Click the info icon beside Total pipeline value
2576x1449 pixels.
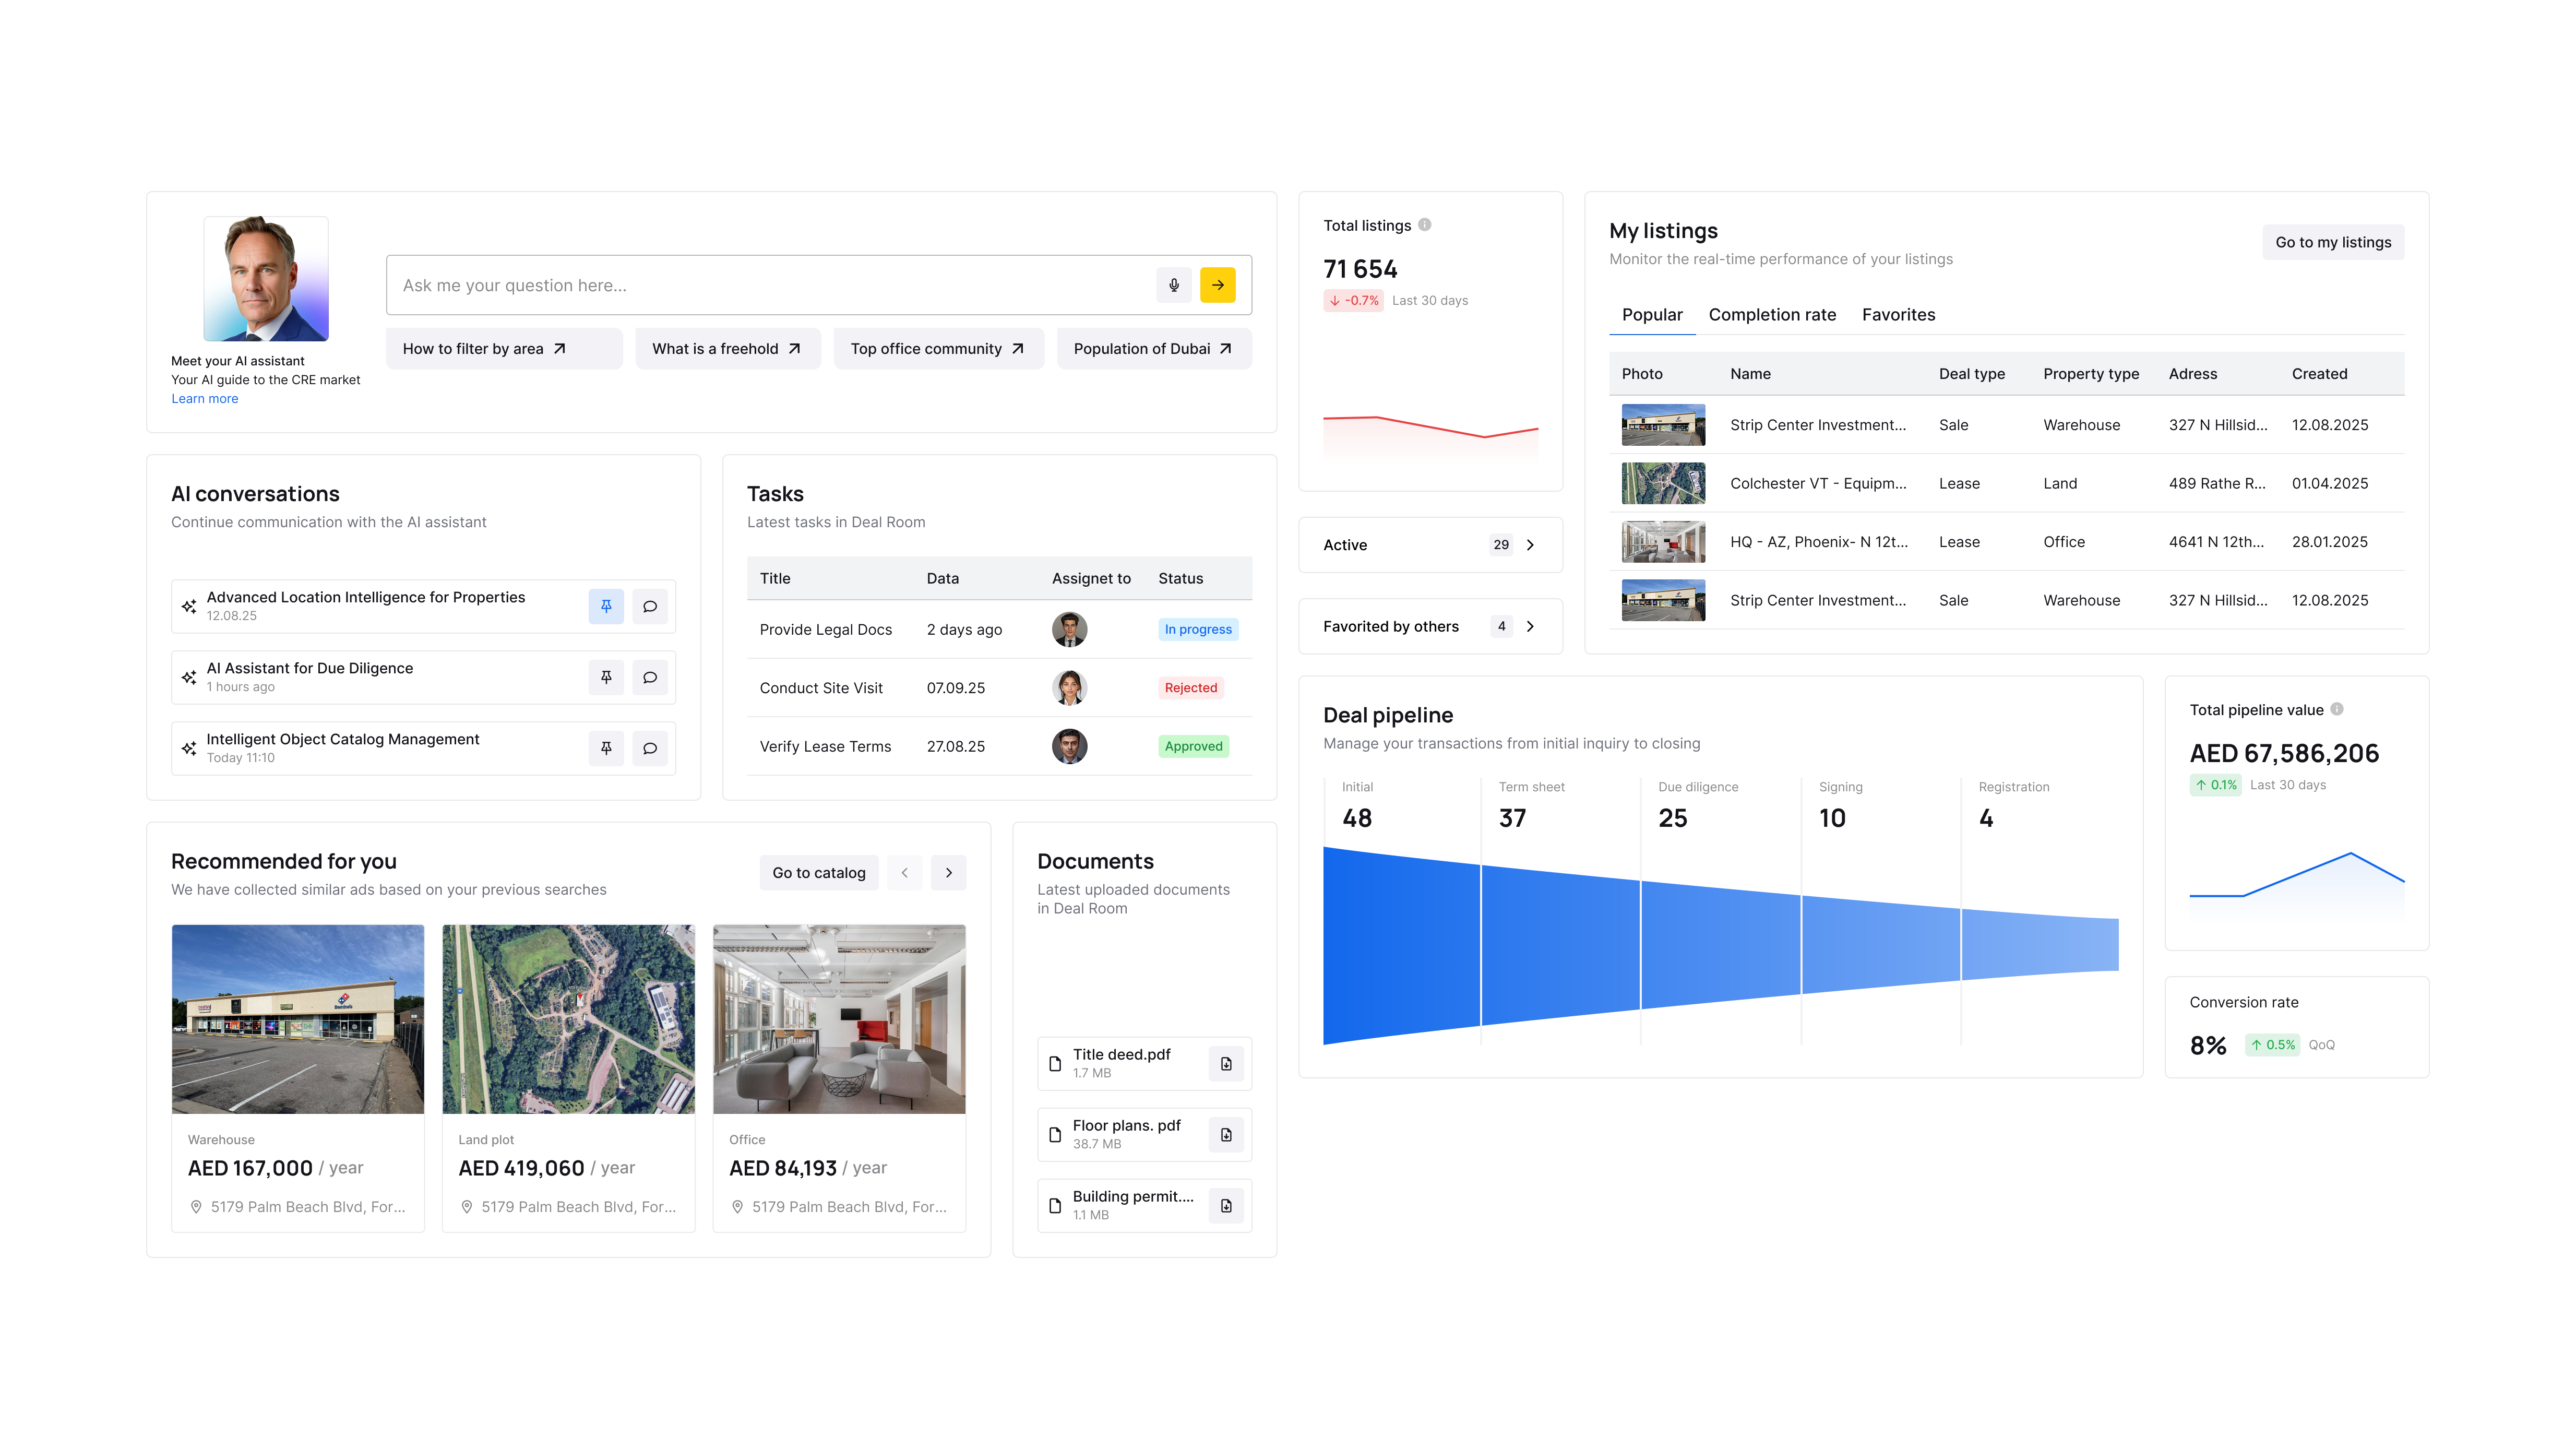click(2337, 709)
